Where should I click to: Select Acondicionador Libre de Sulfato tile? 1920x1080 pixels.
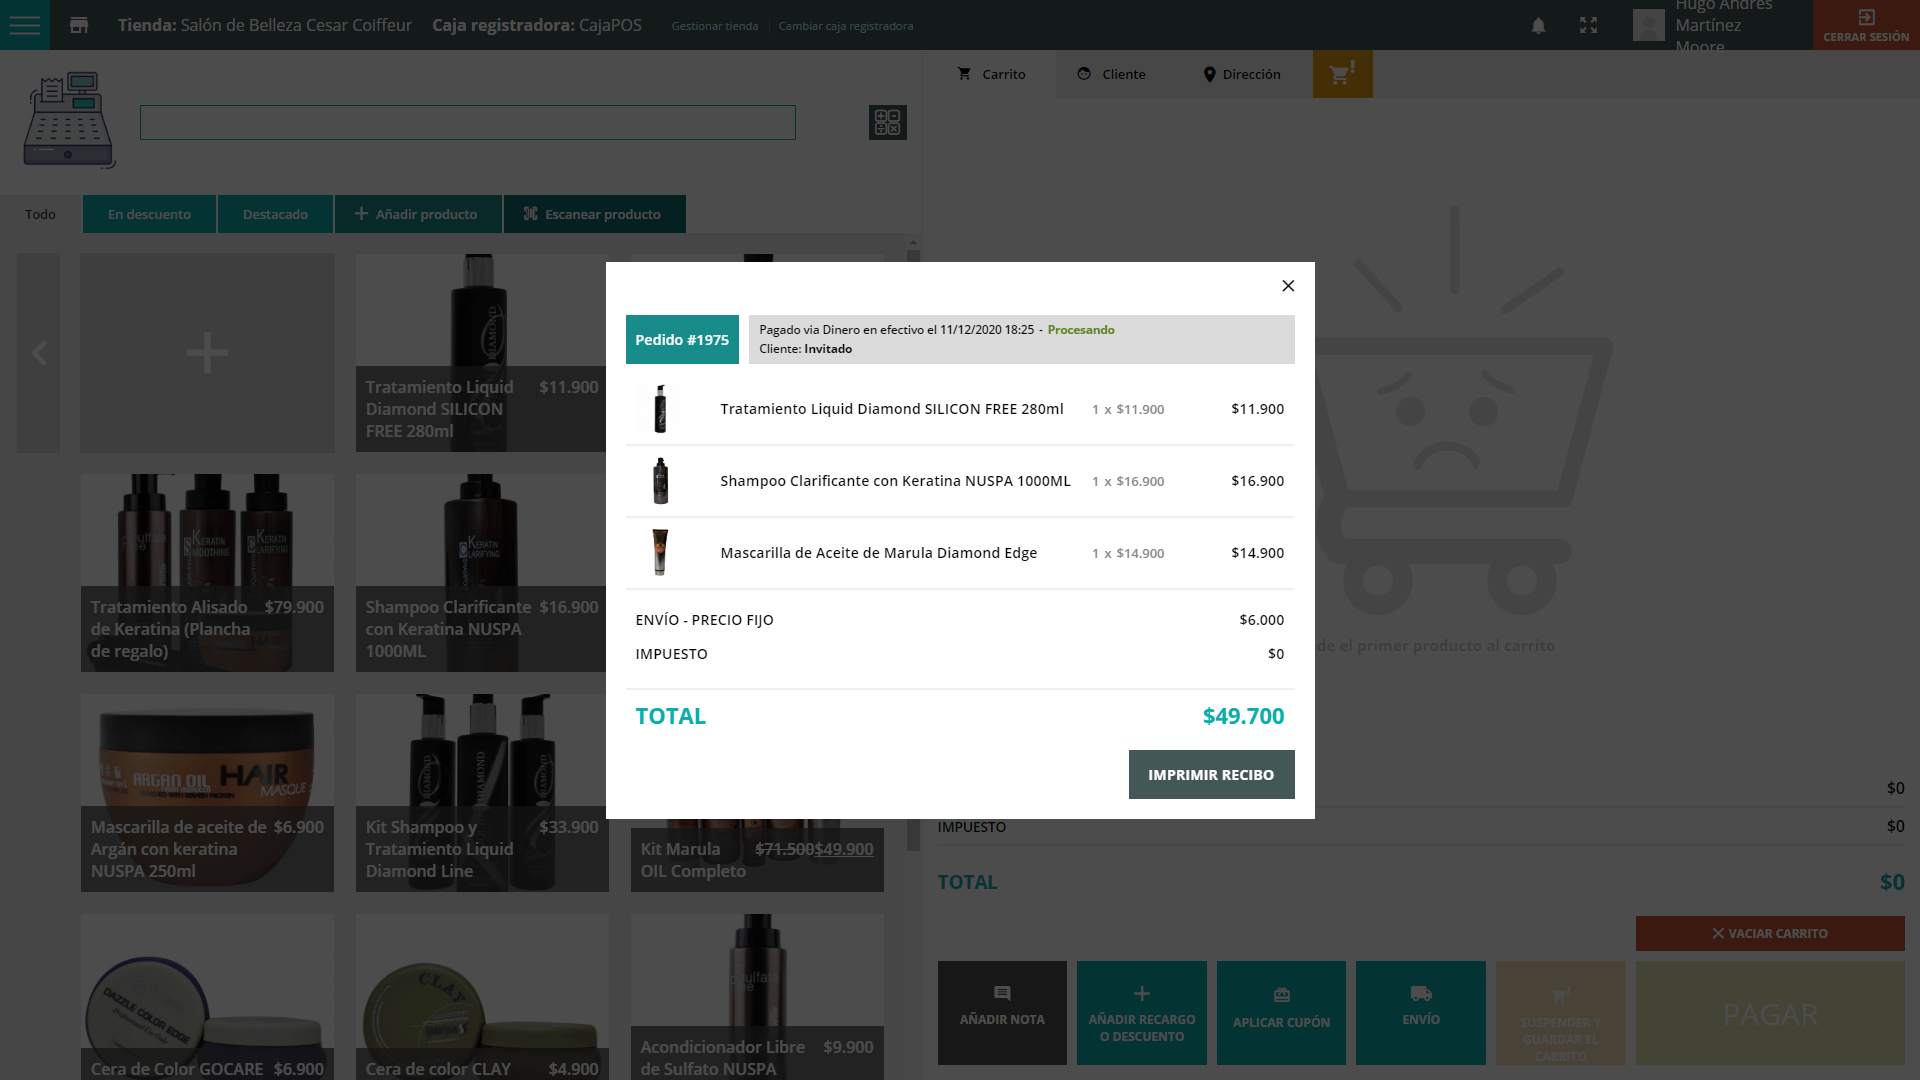(x=757, y=997)
